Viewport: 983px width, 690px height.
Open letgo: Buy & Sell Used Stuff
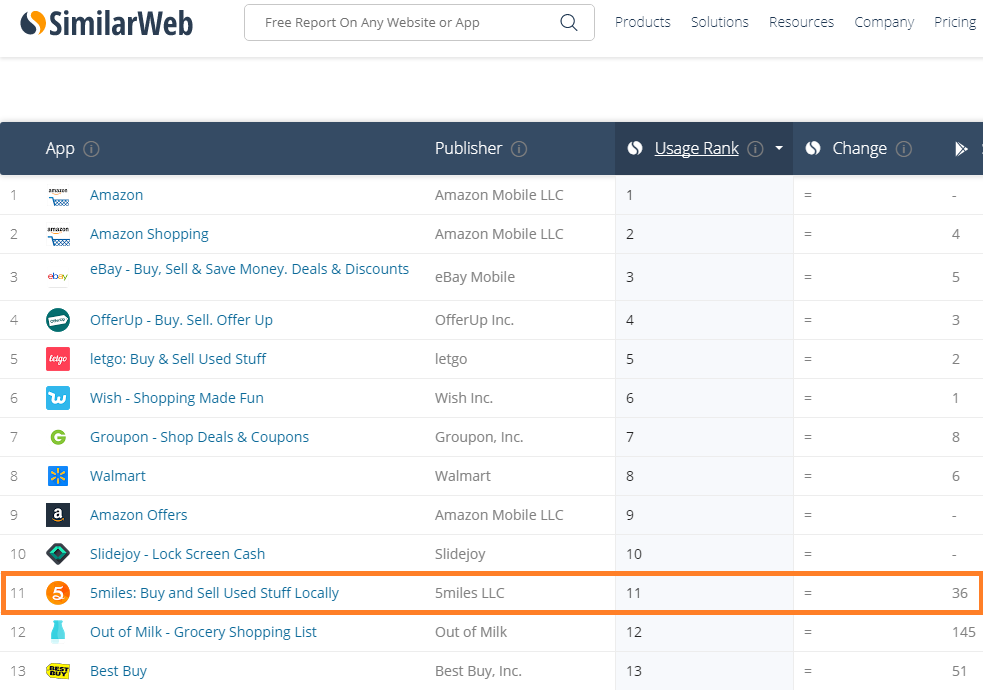click(178, 359)
